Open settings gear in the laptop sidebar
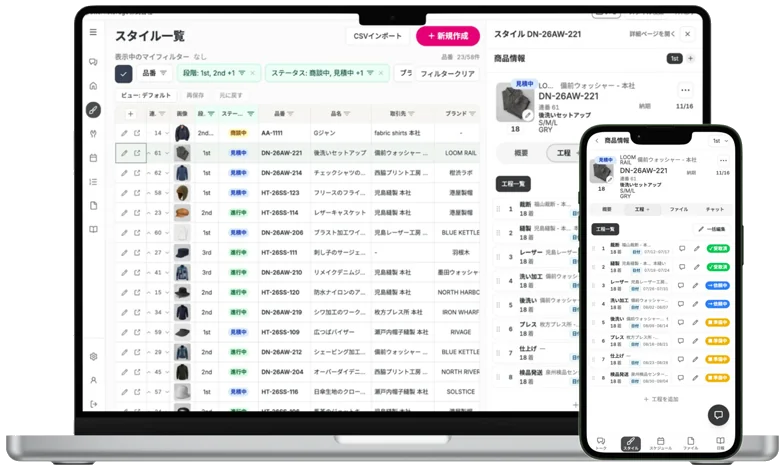784x471 pixels. tap(94, 356)
